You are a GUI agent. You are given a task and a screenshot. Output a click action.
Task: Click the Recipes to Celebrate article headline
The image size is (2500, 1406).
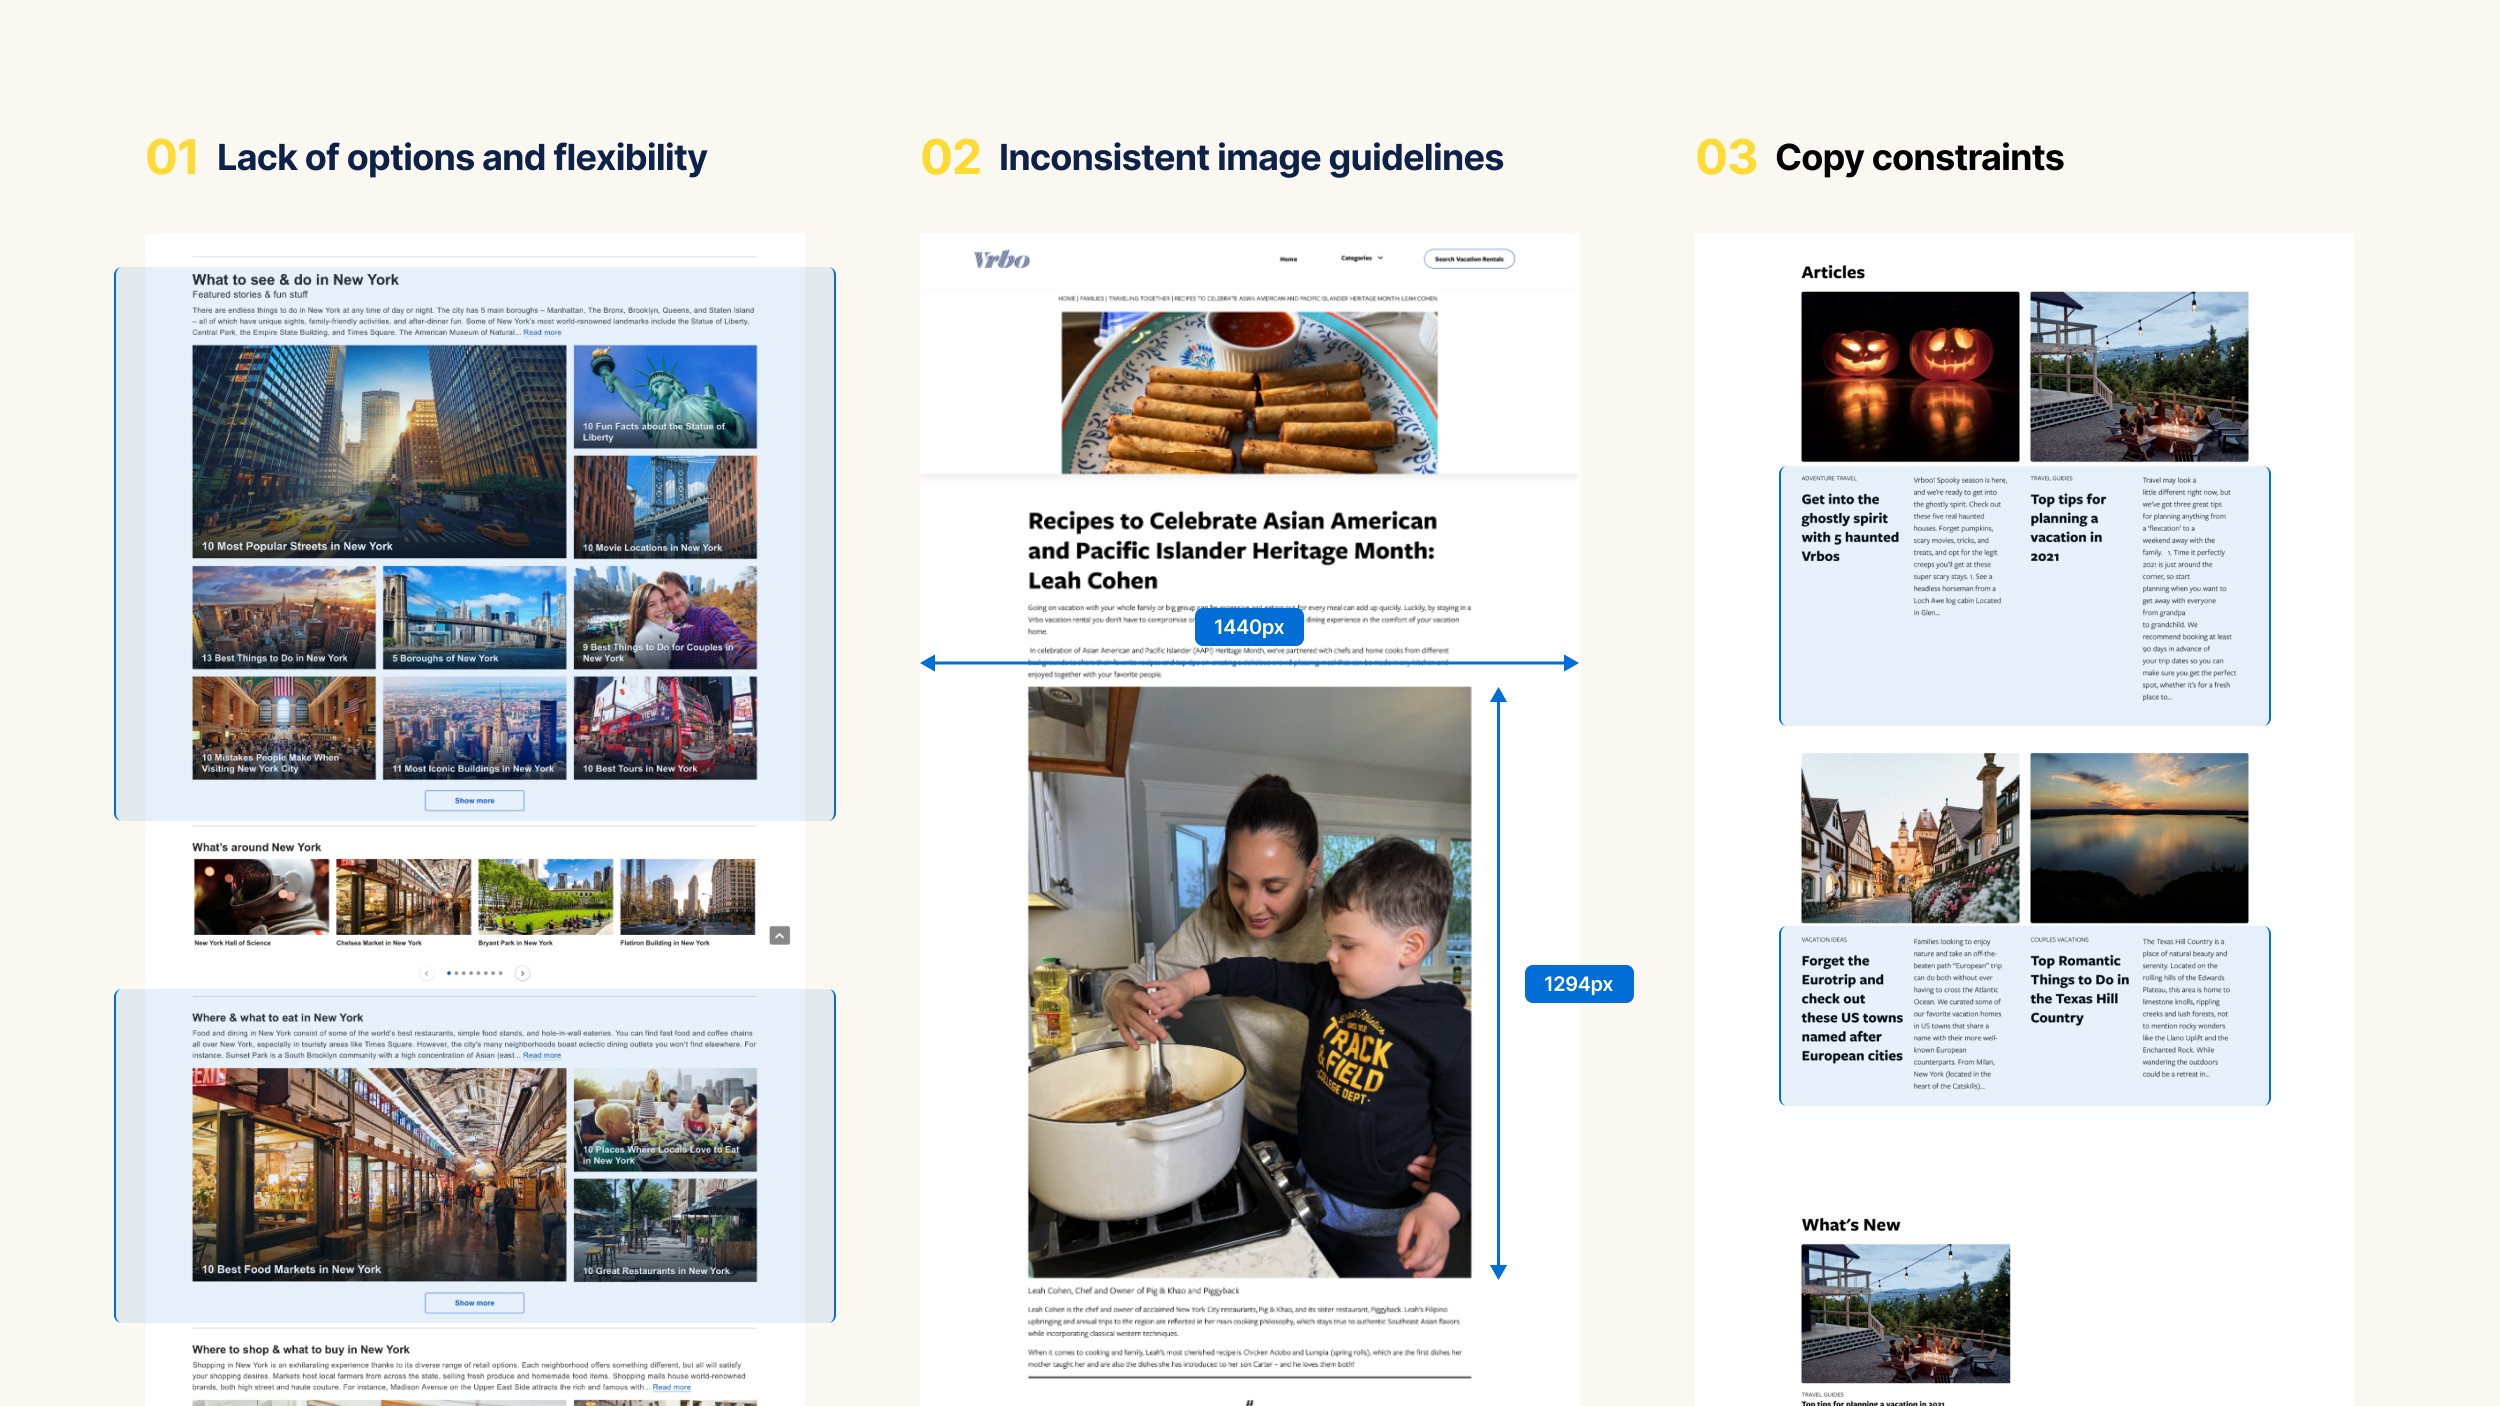click(x=1232, y=551)
